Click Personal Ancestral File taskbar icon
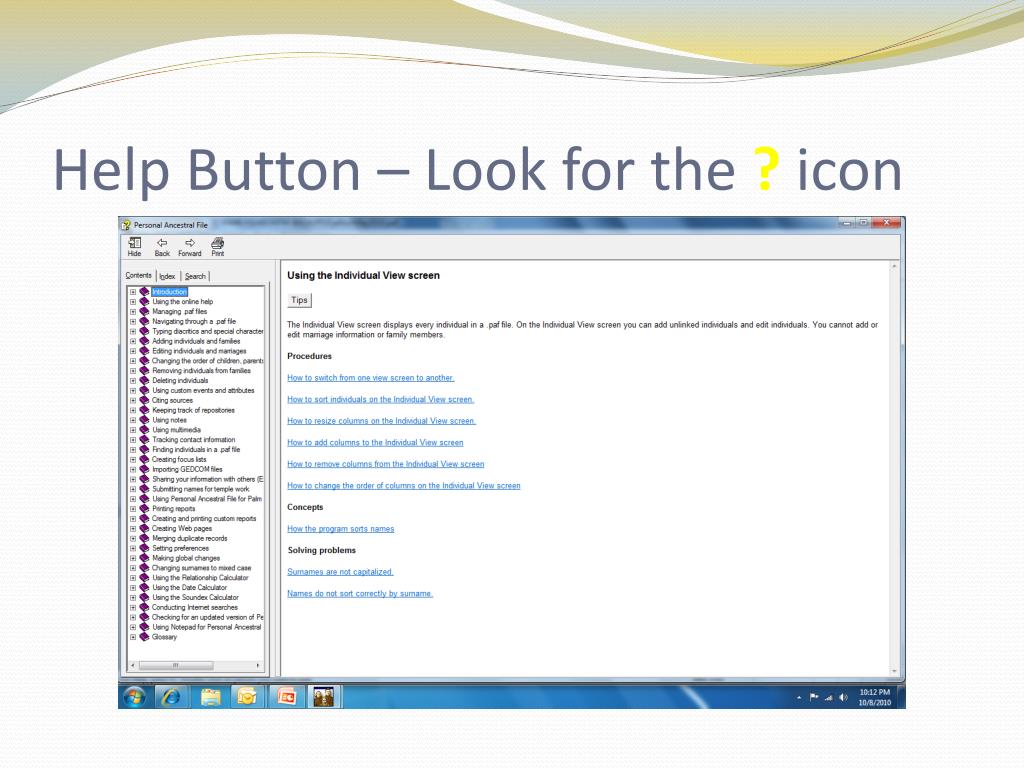Image resolution: width=1024 pixels, height=768 pixels. point(323,697)
